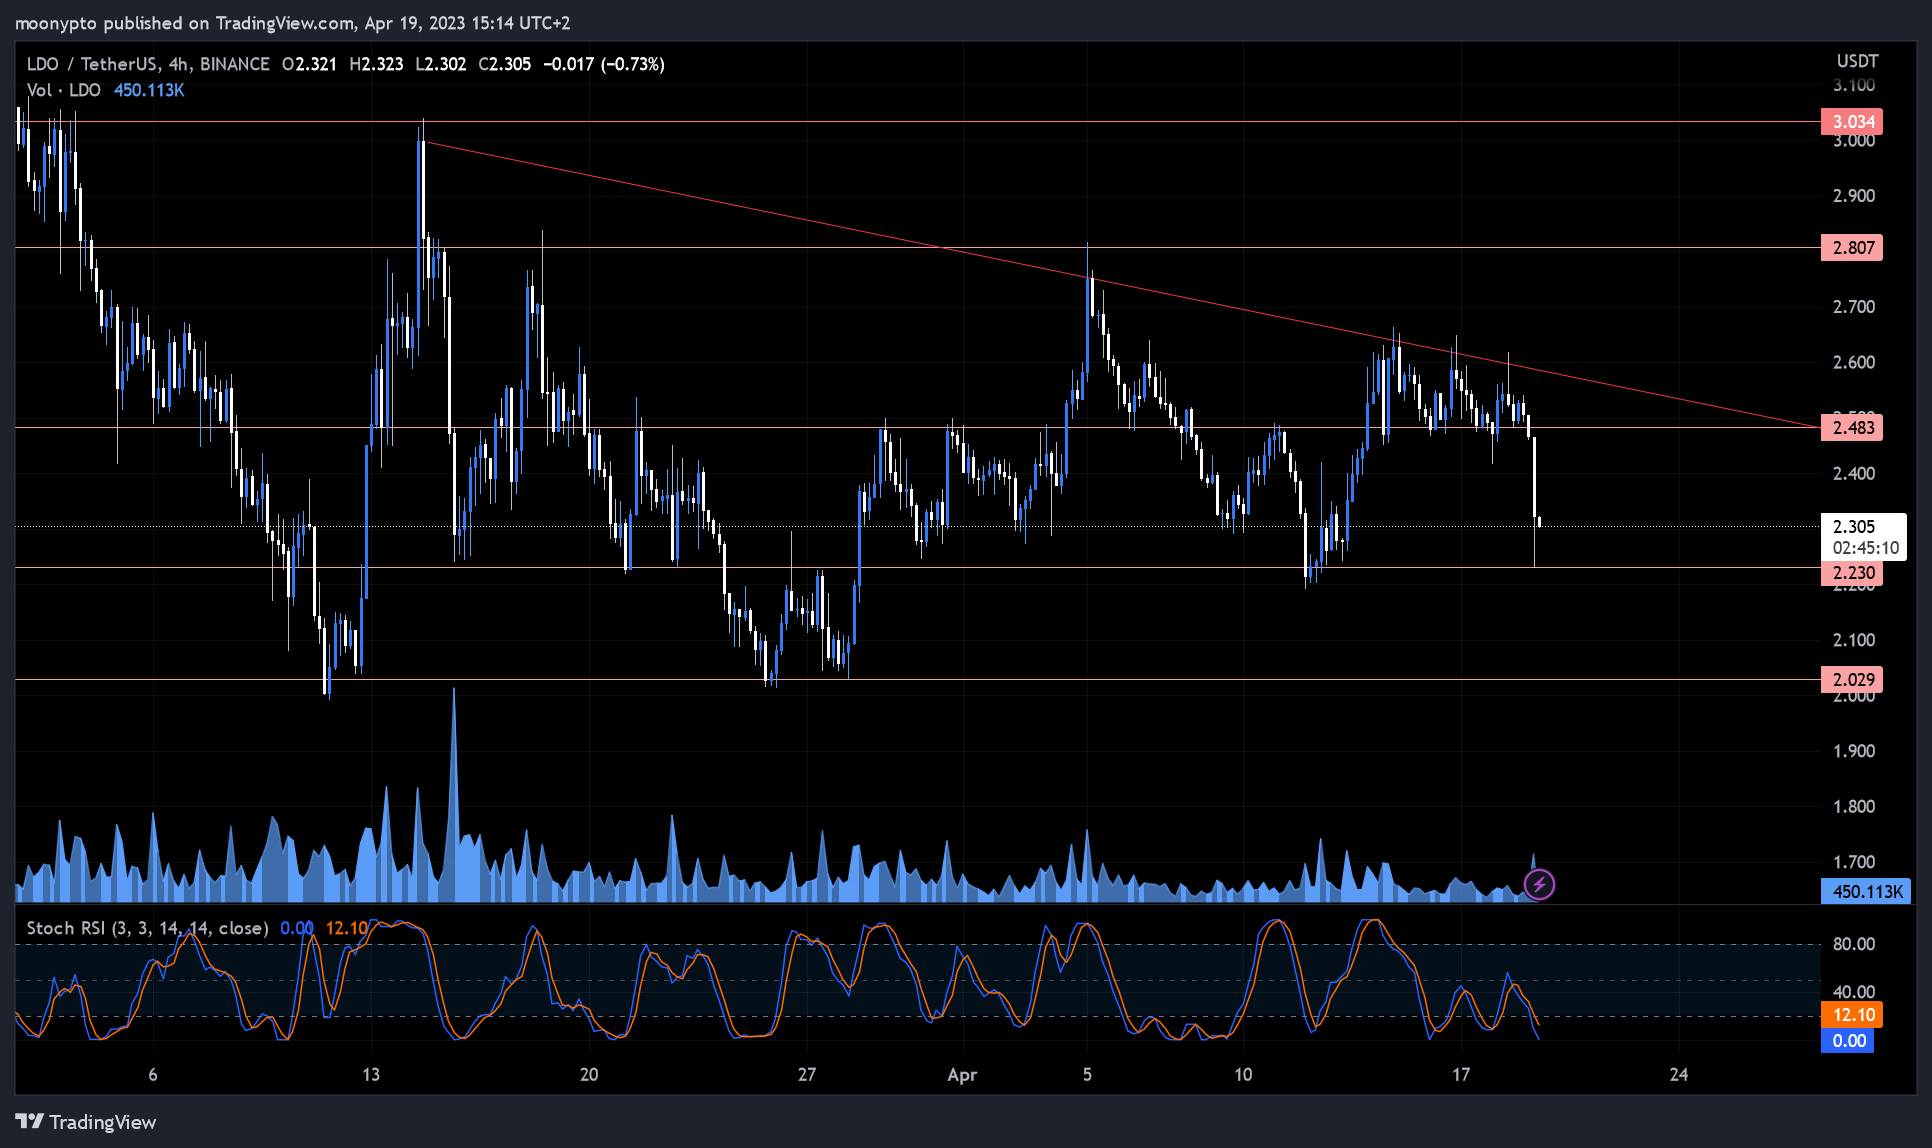Select the 2.230 price level label
This screenshot has height=1148, width=1932.
[1852, 573]
